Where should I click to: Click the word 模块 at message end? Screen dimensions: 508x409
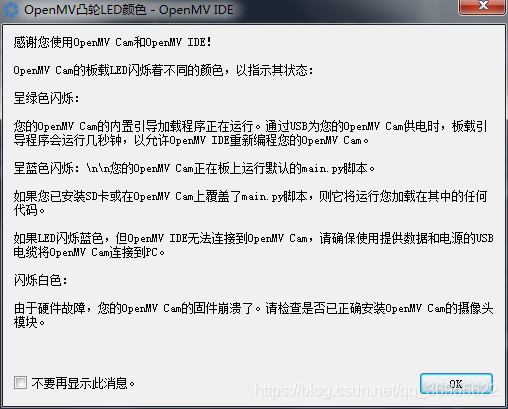[x=29, y=322]
